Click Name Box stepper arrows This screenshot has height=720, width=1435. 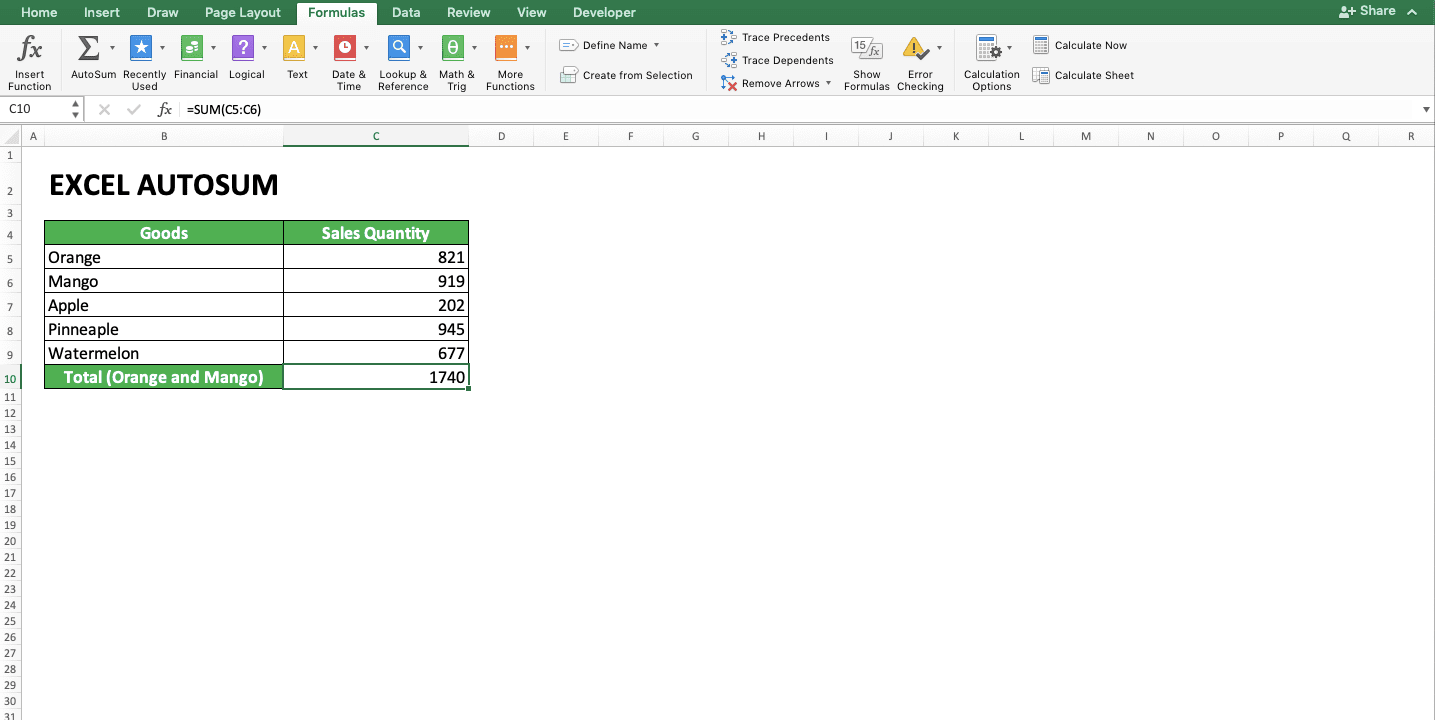[x=76, y=109]
